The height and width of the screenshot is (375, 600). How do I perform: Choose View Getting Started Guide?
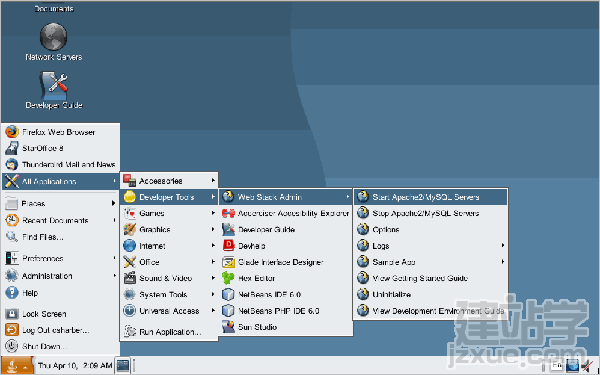click(x=430, y=278)
